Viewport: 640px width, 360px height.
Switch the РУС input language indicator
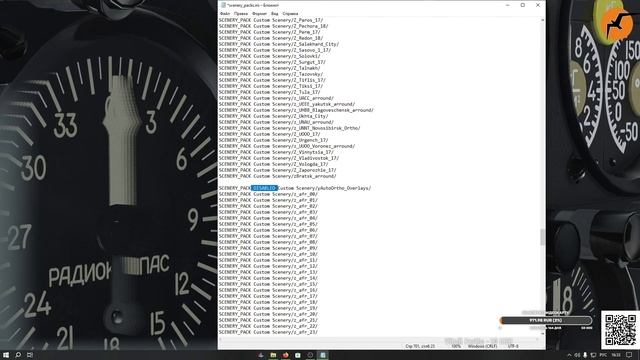[x=603, y=355]
